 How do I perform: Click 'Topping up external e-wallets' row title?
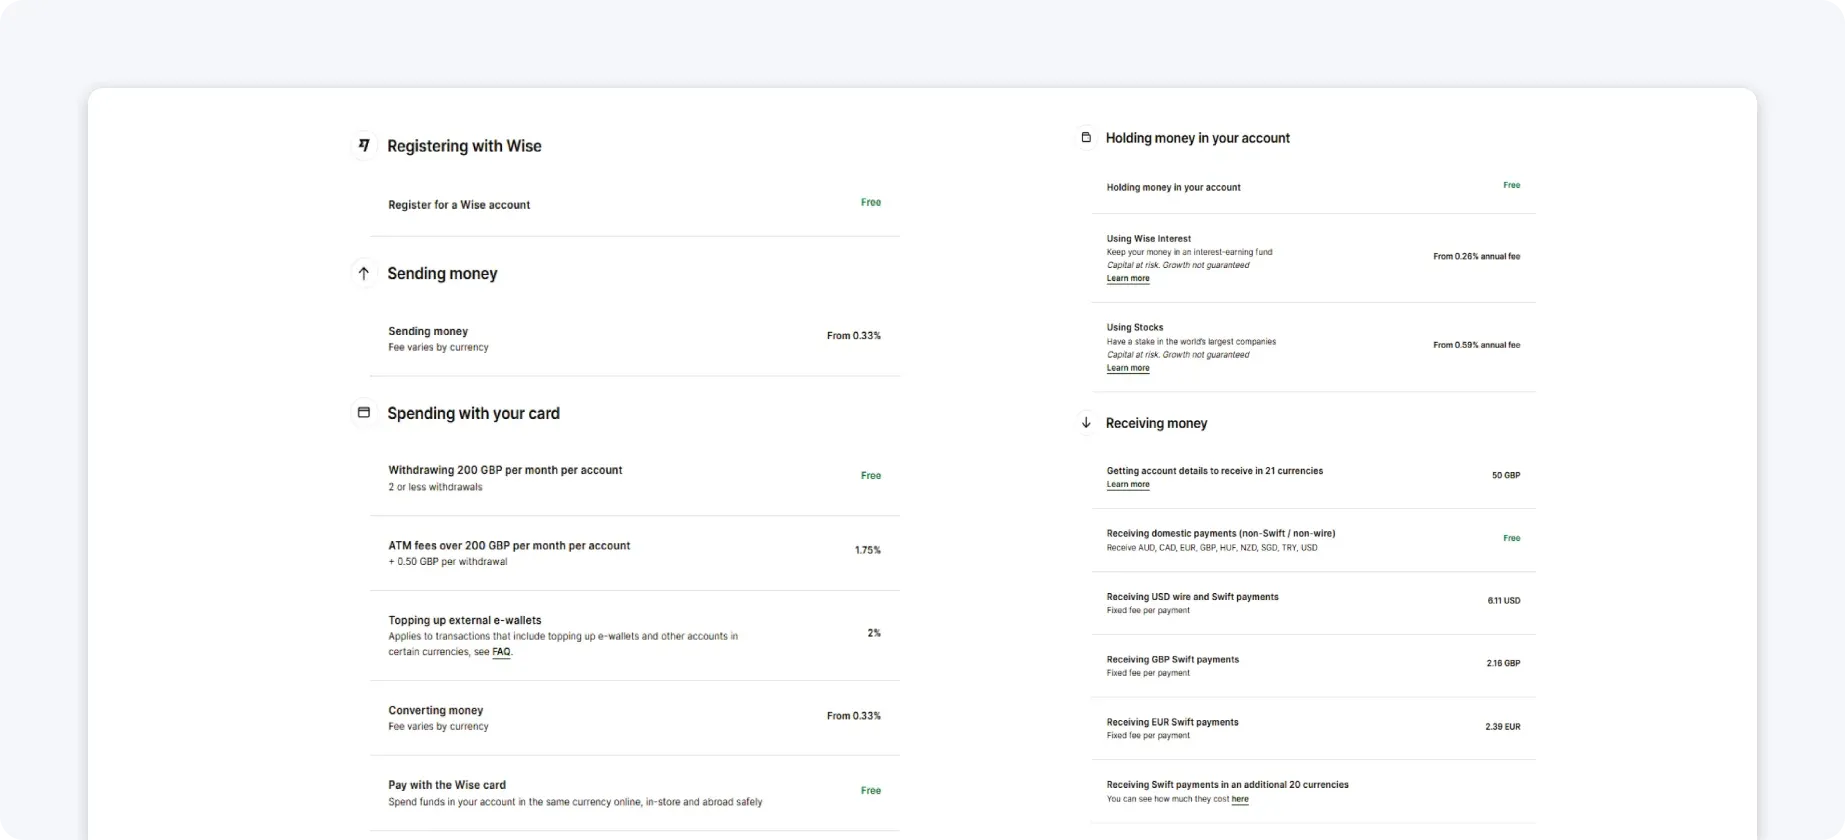(465, 621)
